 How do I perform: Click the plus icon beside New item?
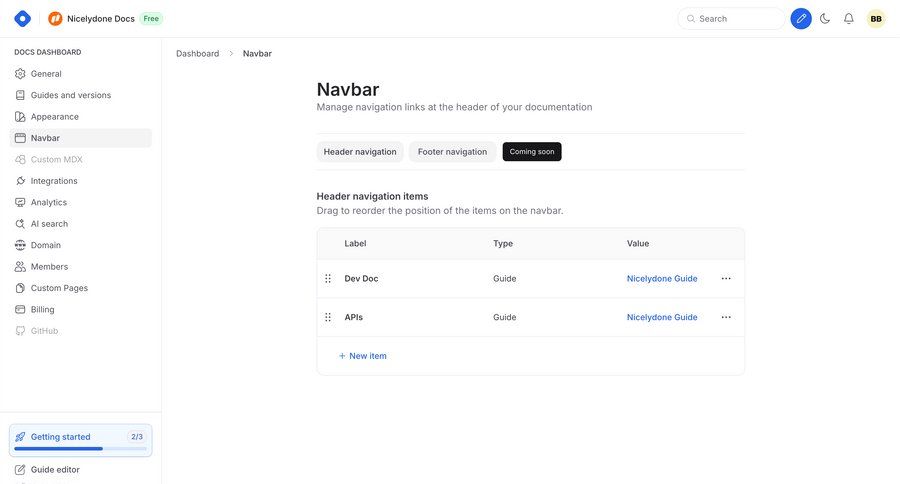click(x=342, y=356)
